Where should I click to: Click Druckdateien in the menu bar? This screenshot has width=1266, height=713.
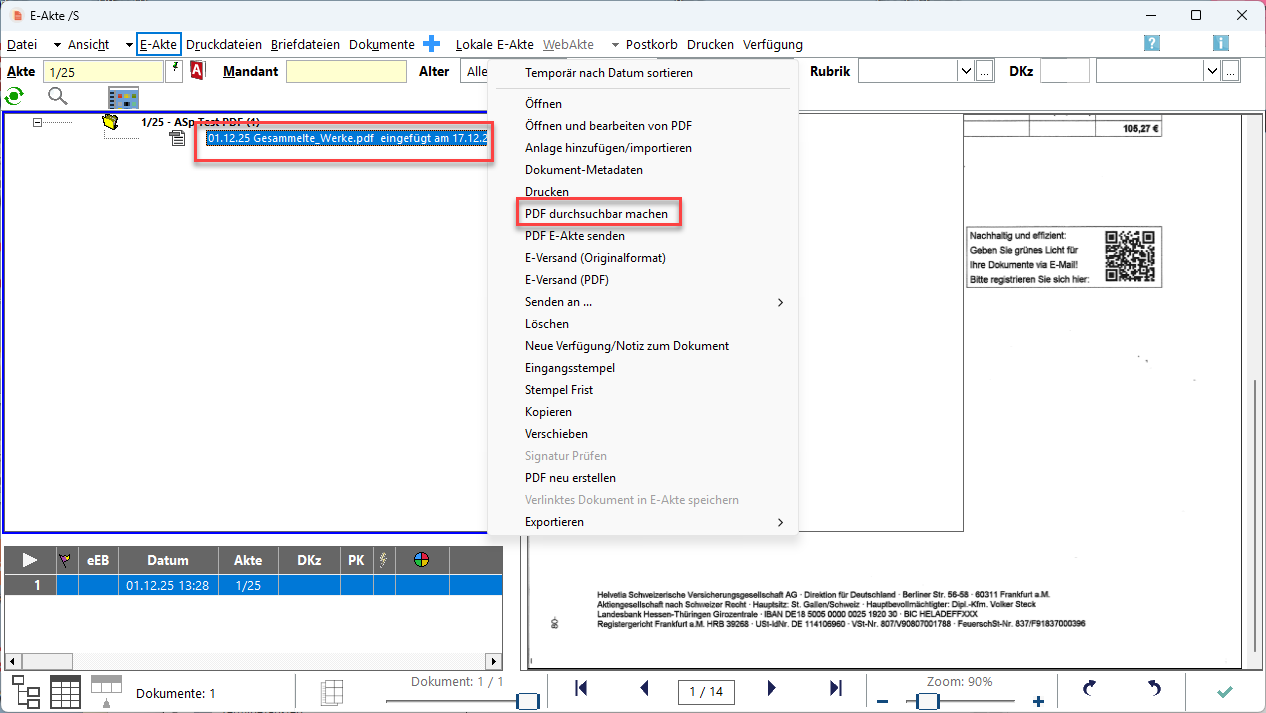coord(224,45)
